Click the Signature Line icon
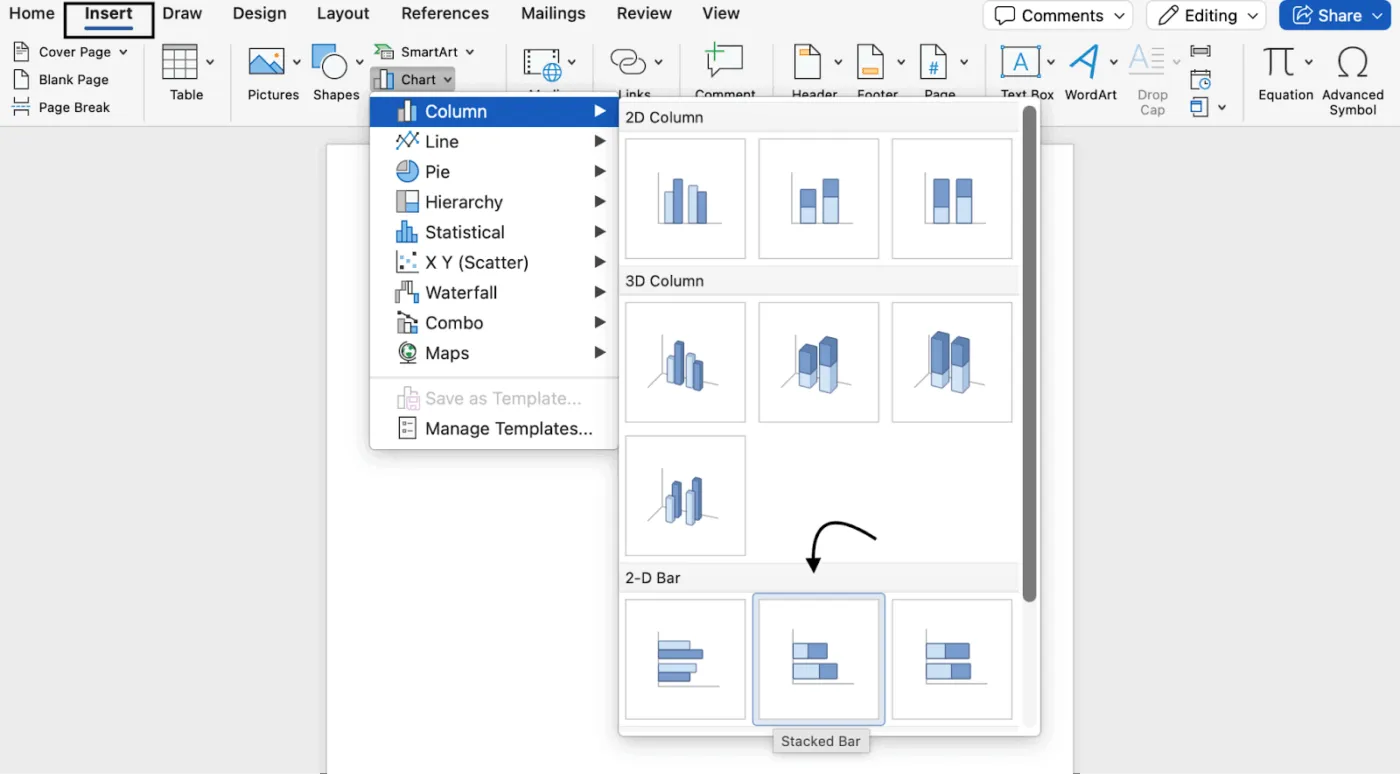This screenshot has width=1400, height=774. 1200,51
